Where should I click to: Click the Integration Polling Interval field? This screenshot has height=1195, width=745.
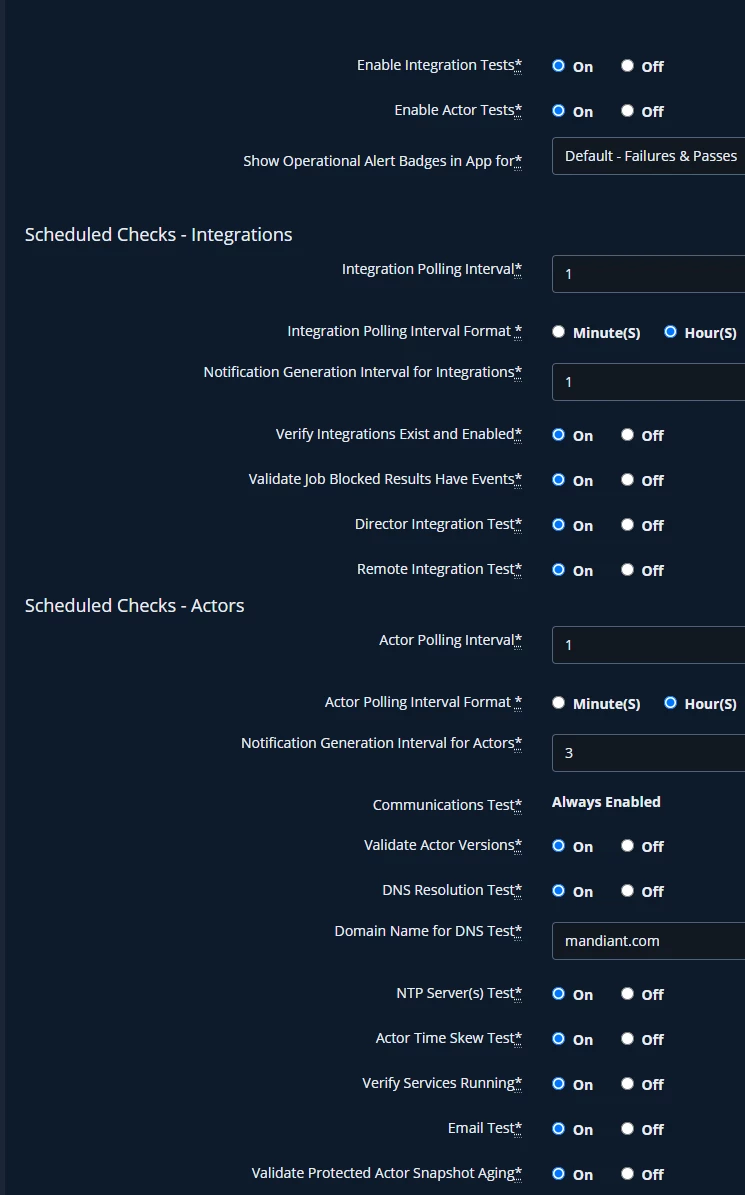click(648, 274)
